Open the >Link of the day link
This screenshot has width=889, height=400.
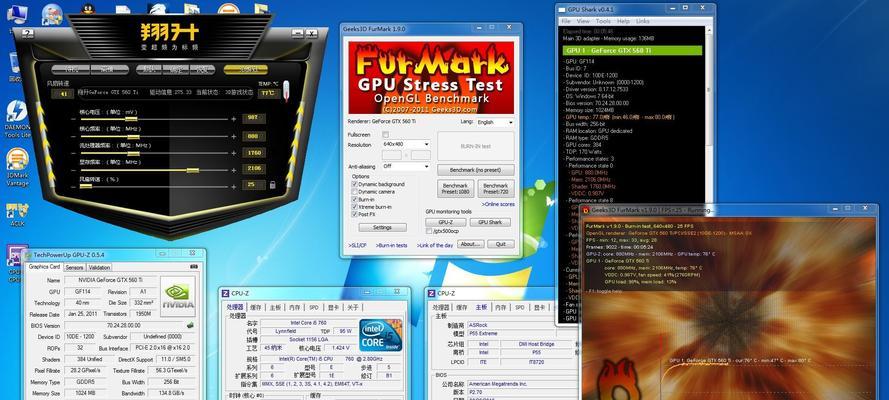point(435,245)
